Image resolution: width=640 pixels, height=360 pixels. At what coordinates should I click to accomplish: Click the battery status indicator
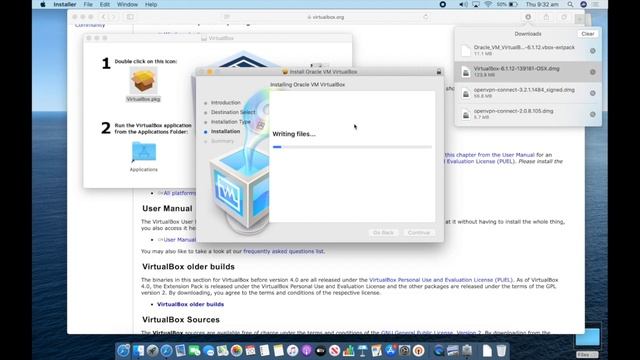pyautogui.click(x=507, y=4)
